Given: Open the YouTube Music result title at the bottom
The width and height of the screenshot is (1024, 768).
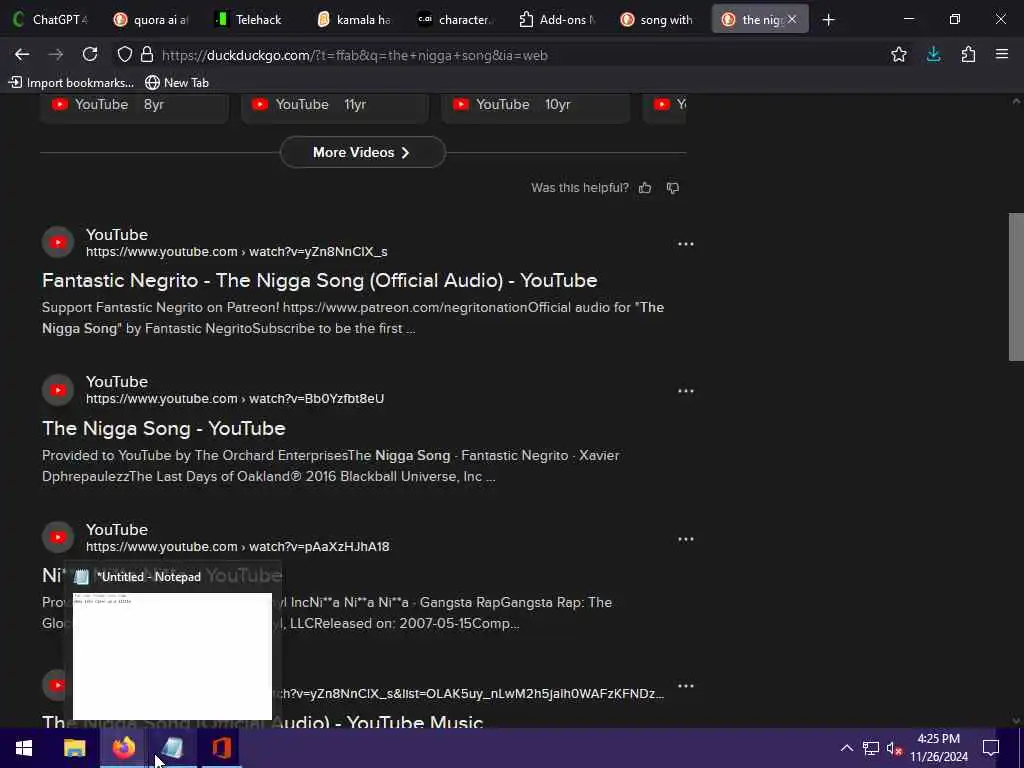Looking at the screenshot, I should (x=263, y=722).
